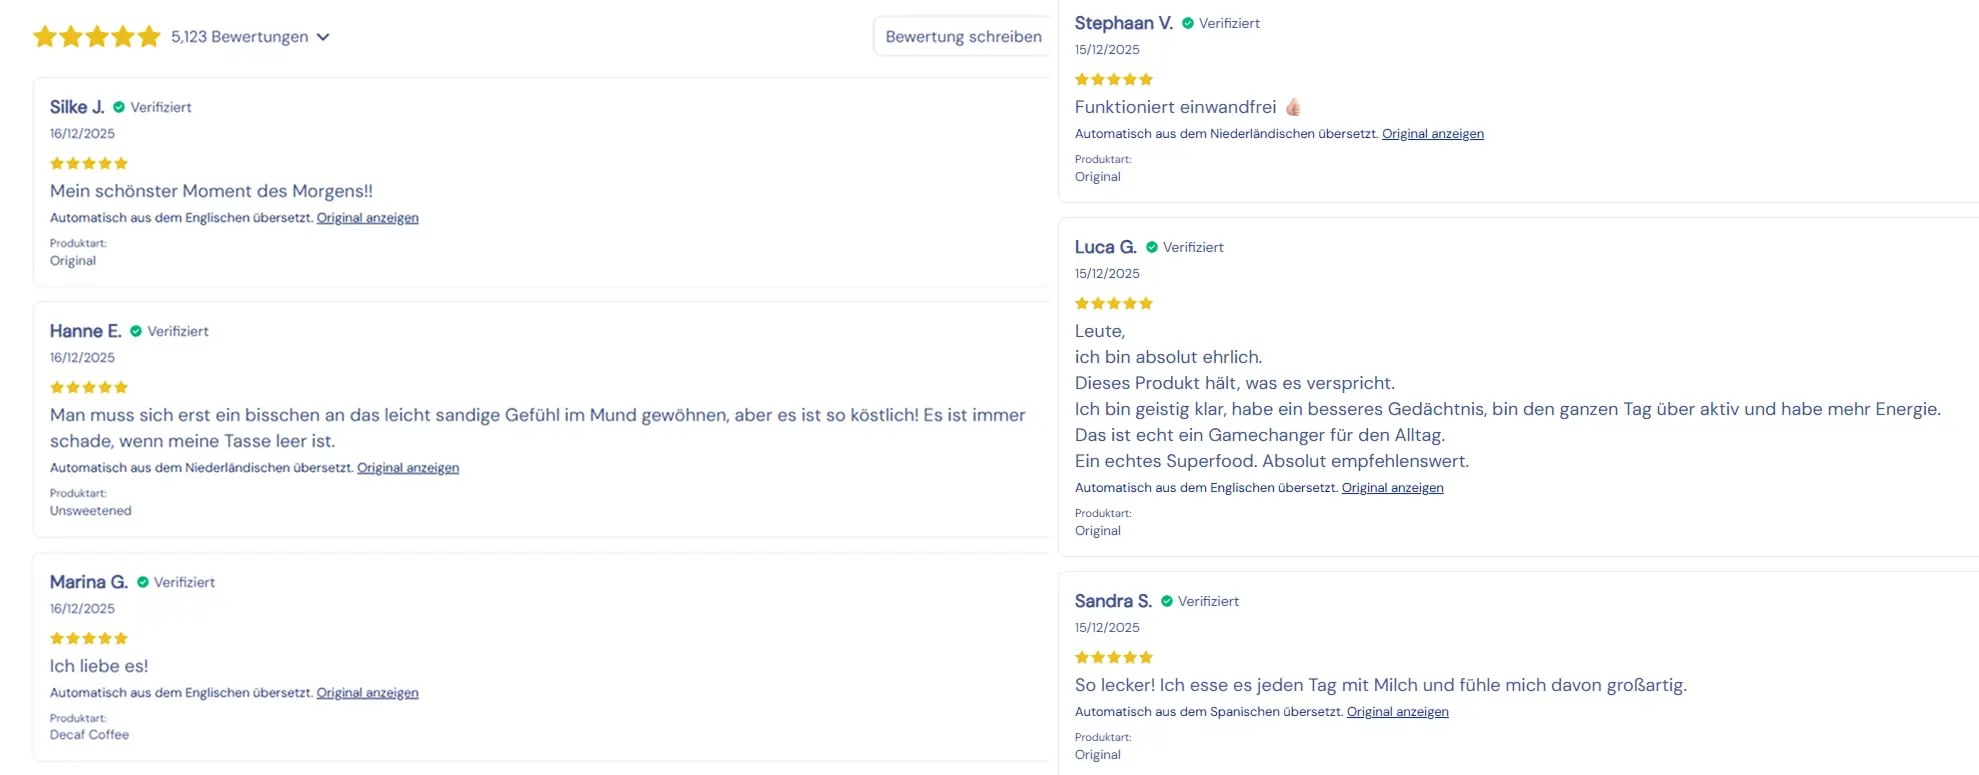Click Bewertung schreiben button
Image resolution: width=1979 pixels, height=775 pixels.
pos(961,36)
